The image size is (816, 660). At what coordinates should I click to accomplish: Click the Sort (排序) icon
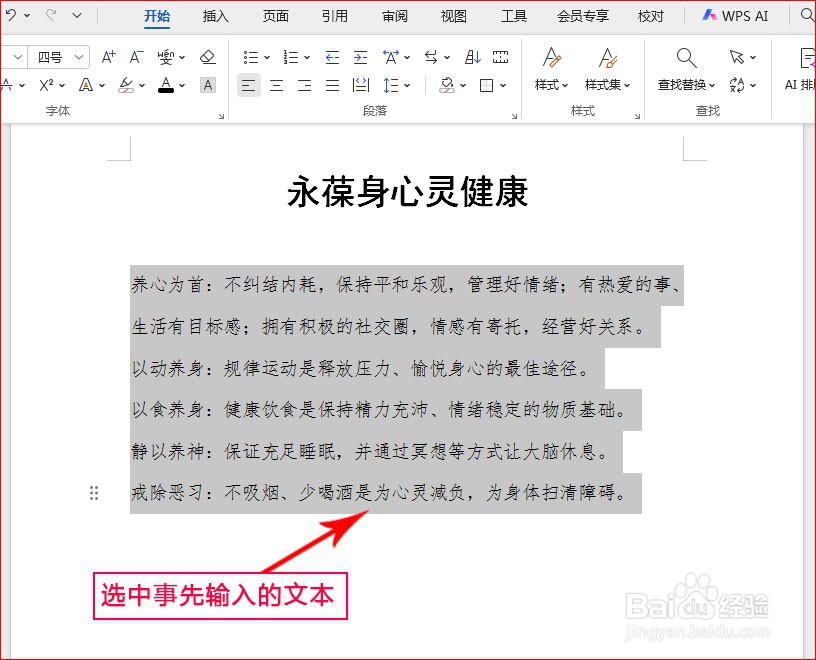click(x=474, y=57)
